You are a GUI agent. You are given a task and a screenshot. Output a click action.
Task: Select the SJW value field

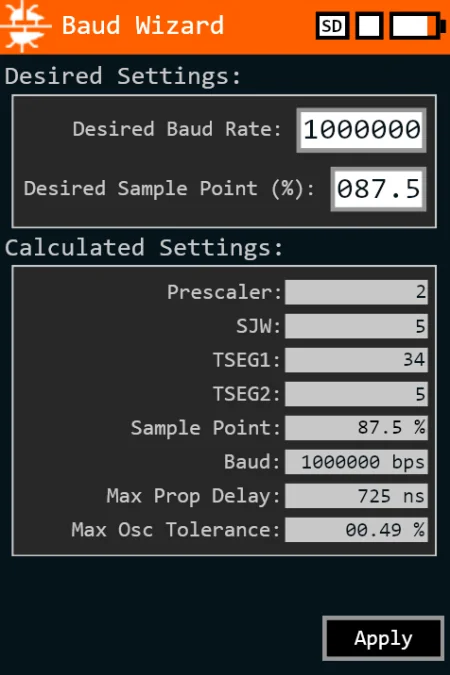coord(356,326)
